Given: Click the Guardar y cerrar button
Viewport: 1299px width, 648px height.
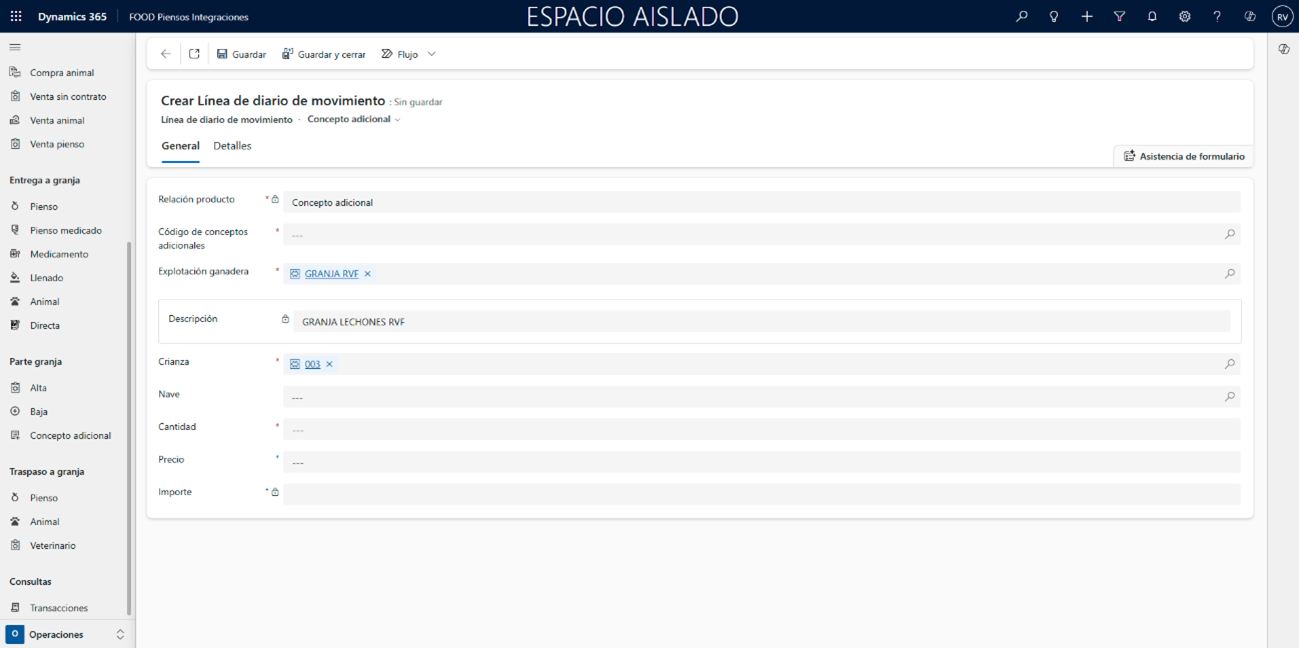Looking at the screenshot, I should pos(324,54).
